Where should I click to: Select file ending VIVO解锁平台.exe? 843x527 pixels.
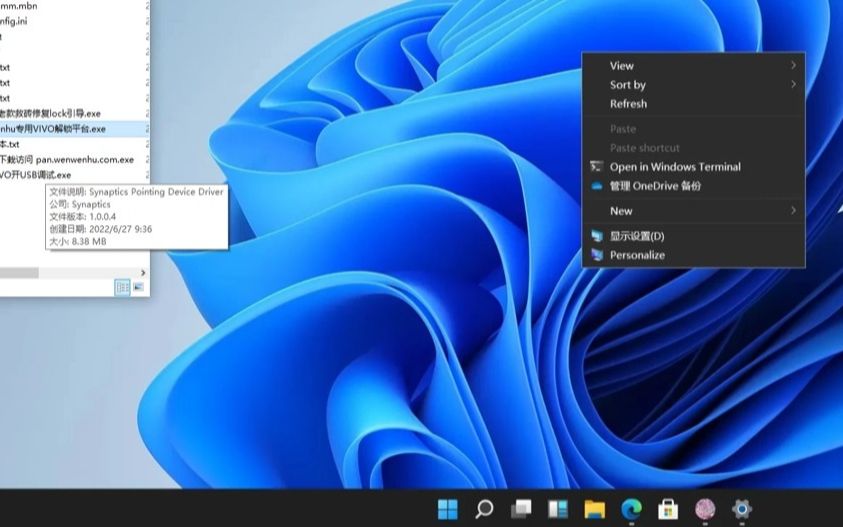tap(53, 129)
